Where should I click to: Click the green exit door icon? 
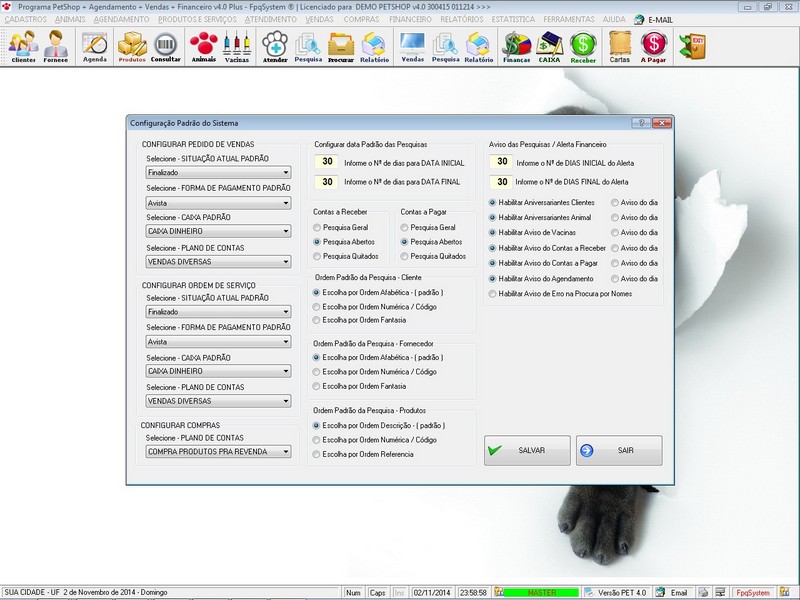(692, 46)
